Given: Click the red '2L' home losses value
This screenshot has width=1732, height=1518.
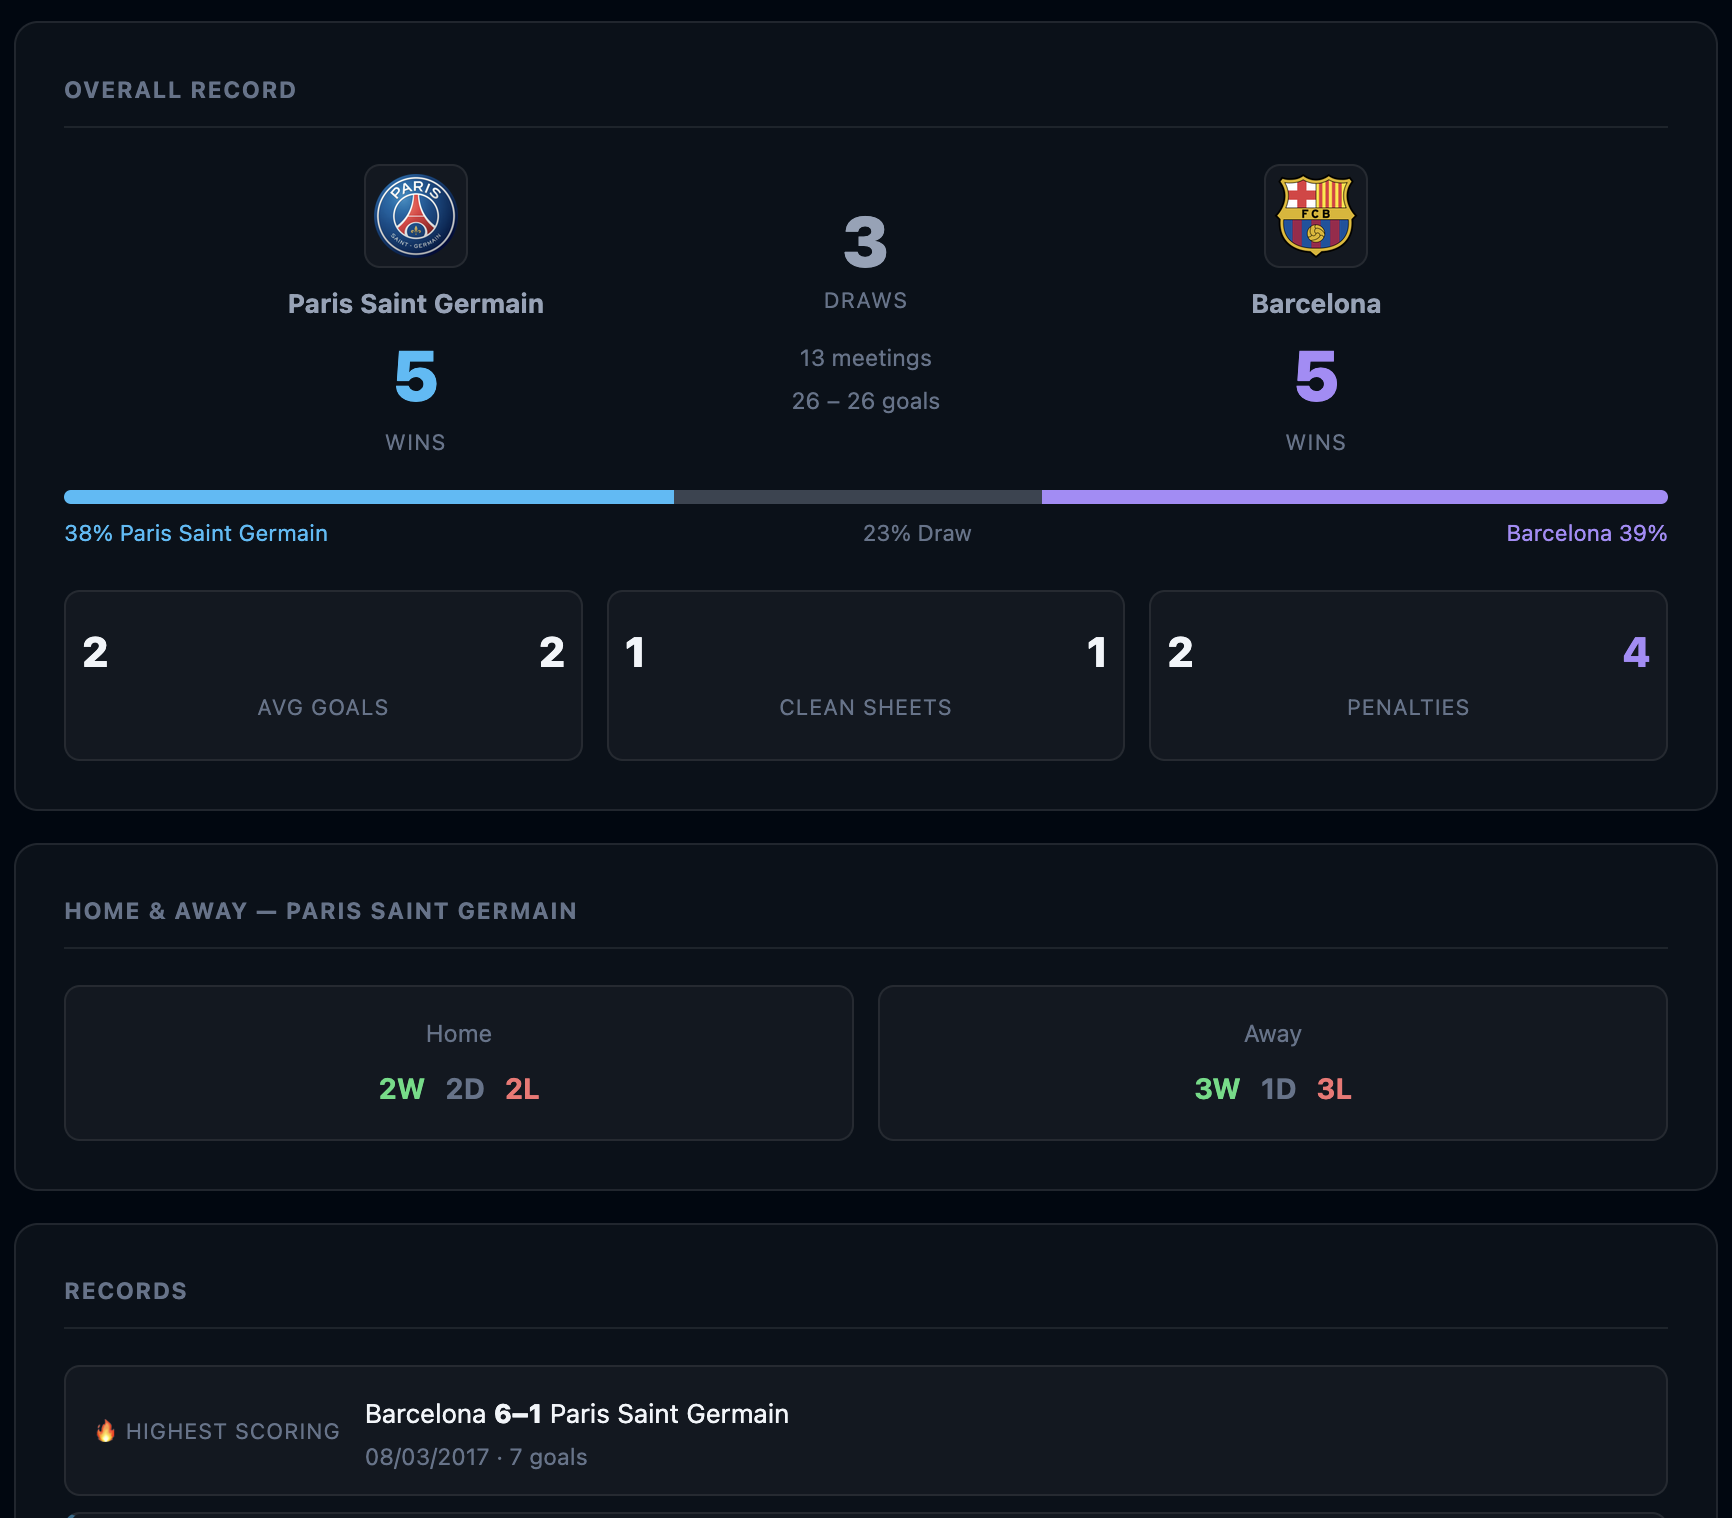Looking at the screenshot, I should [522, 1089].
